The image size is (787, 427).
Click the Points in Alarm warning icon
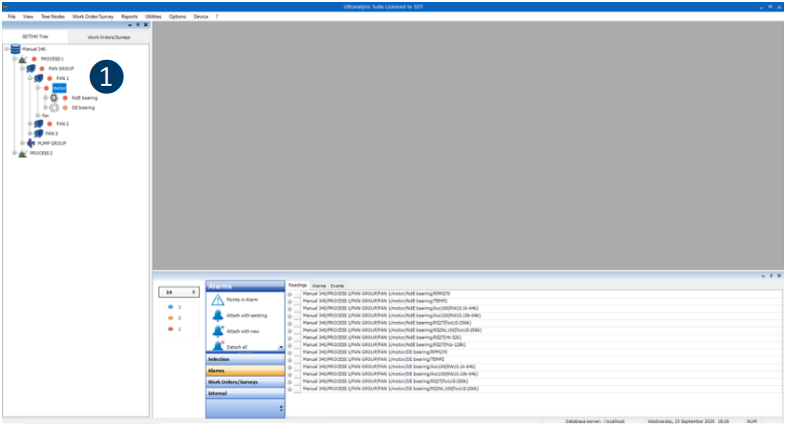click(217, 300)
